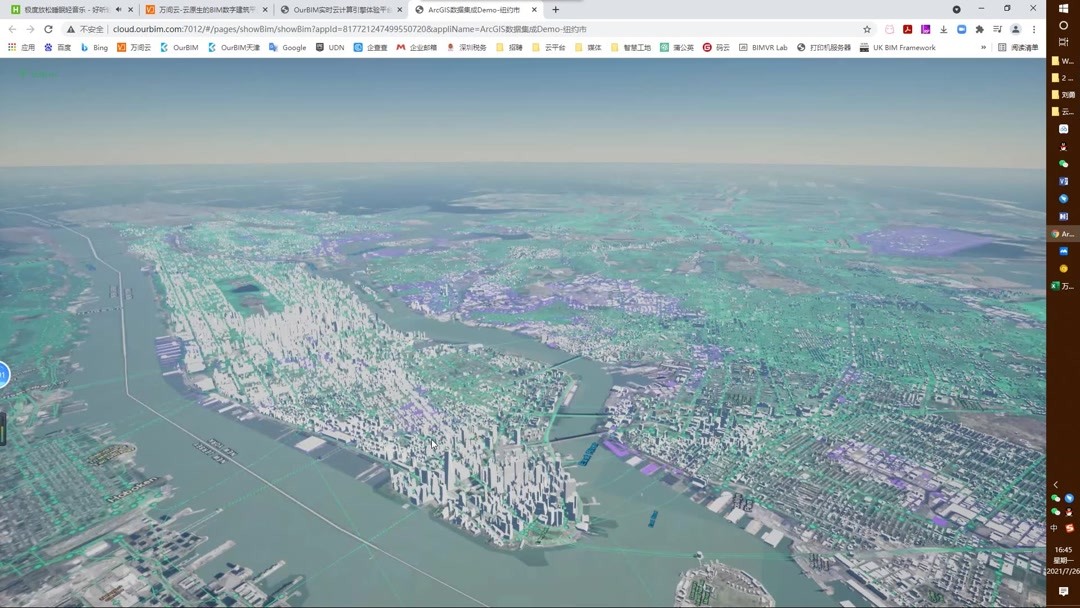Open the browser downloads icon
Image resolution: width=1080 pixels, height=608 pixels.
coord(944,29)
